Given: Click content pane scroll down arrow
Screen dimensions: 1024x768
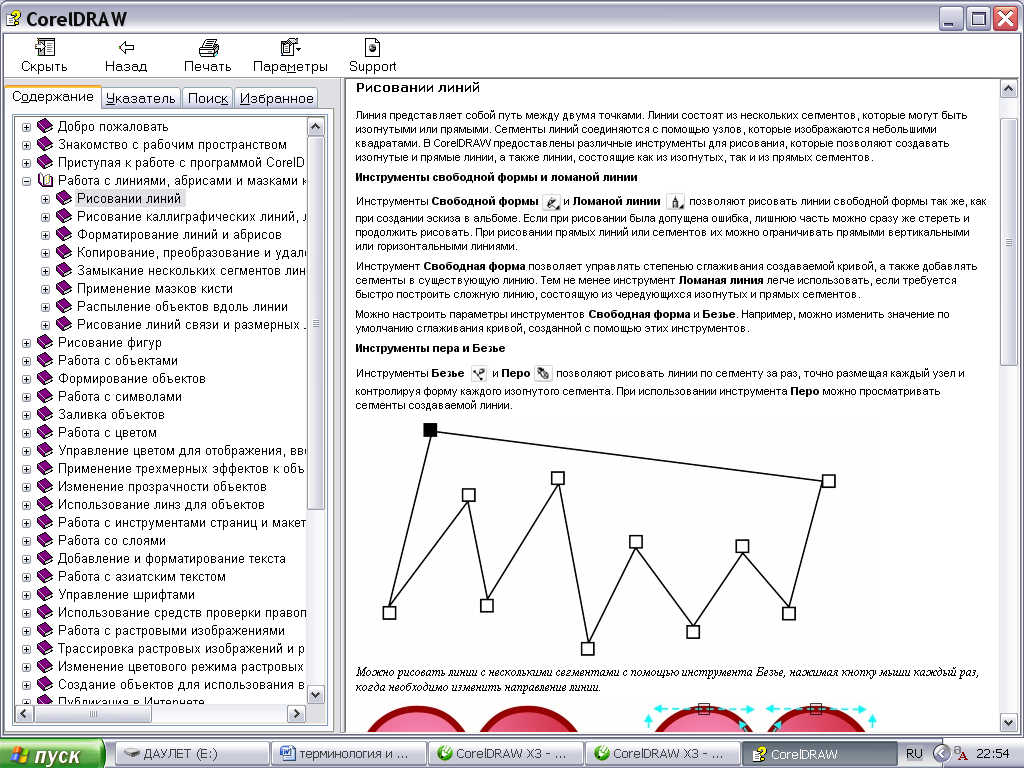Looking at the screenshot, I should [1008, 722].
